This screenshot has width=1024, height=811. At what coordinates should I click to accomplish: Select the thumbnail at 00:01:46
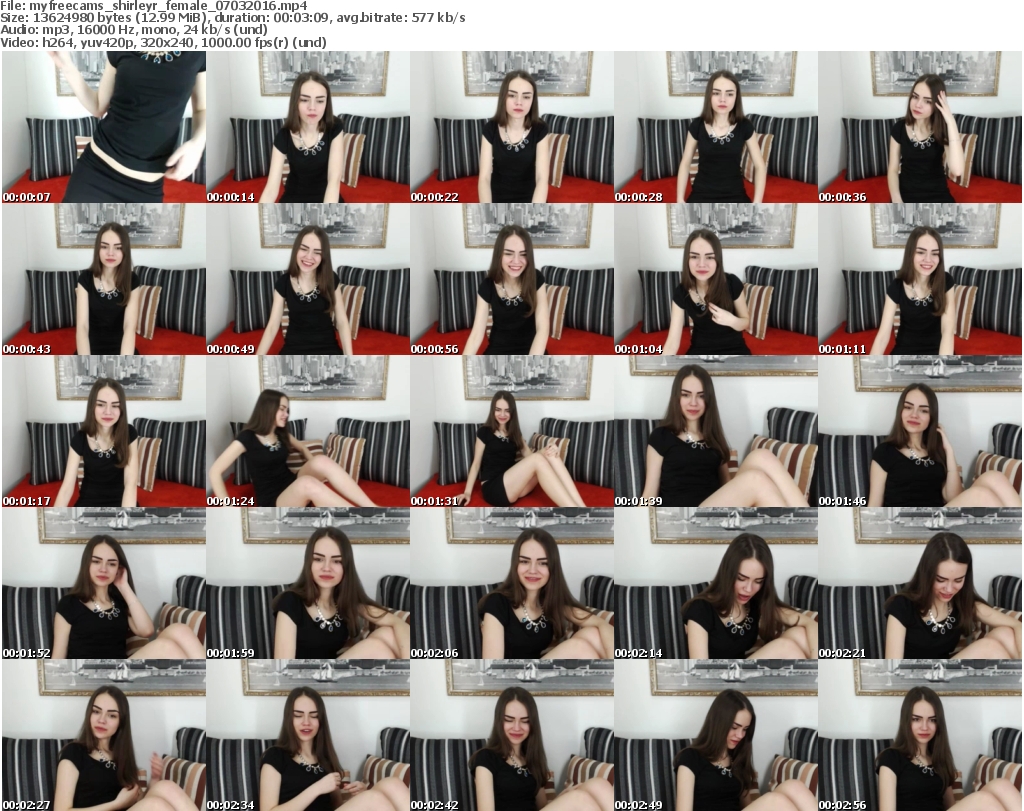(x=920, y=432)
